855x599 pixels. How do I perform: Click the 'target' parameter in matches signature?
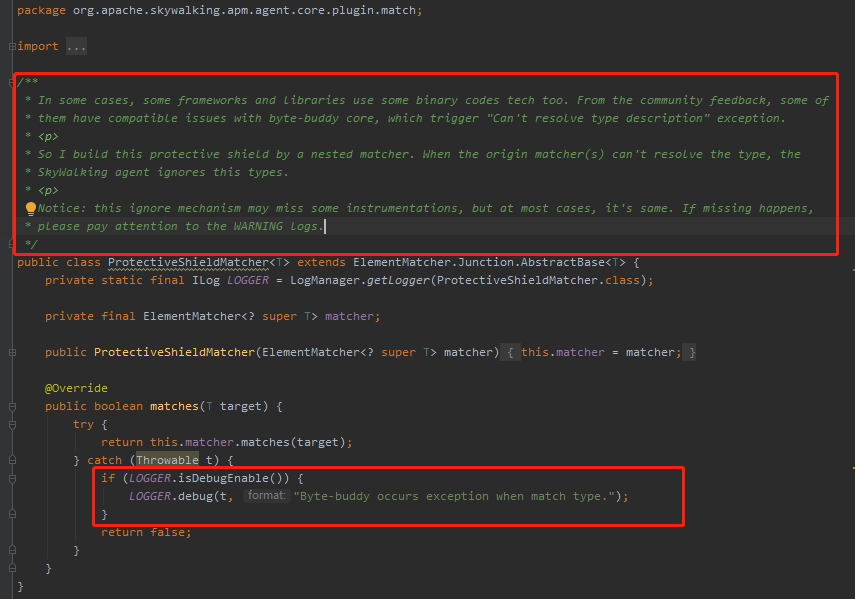[x=240, y=406]
